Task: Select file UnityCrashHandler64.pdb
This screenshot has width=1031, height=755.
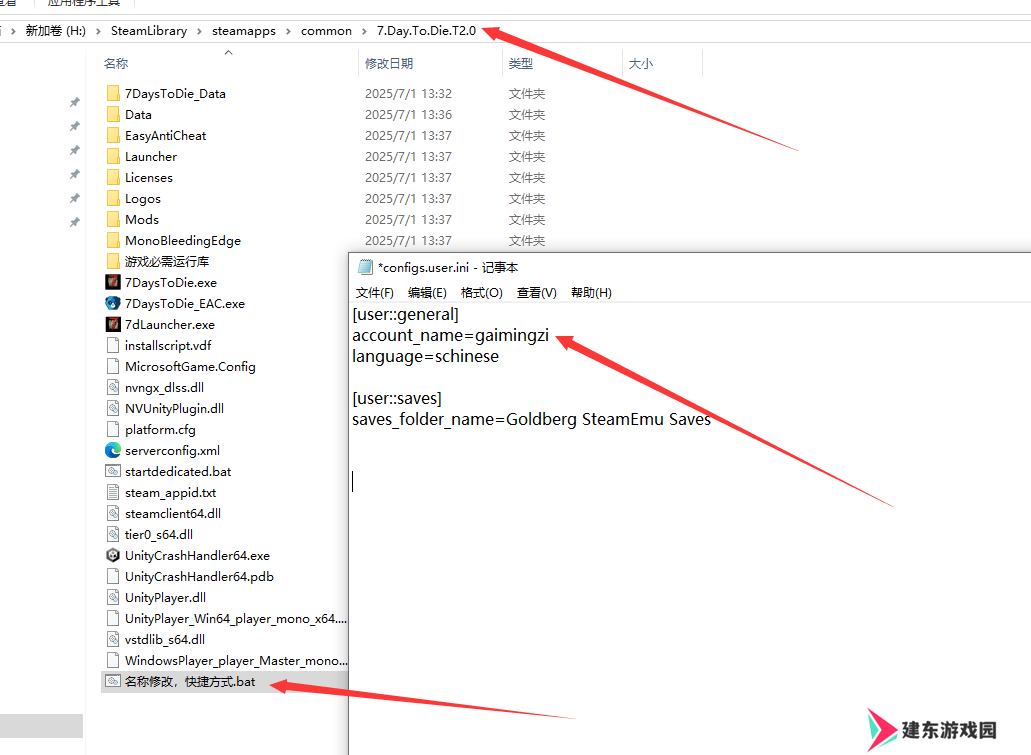Action: [x=199, y=577]
